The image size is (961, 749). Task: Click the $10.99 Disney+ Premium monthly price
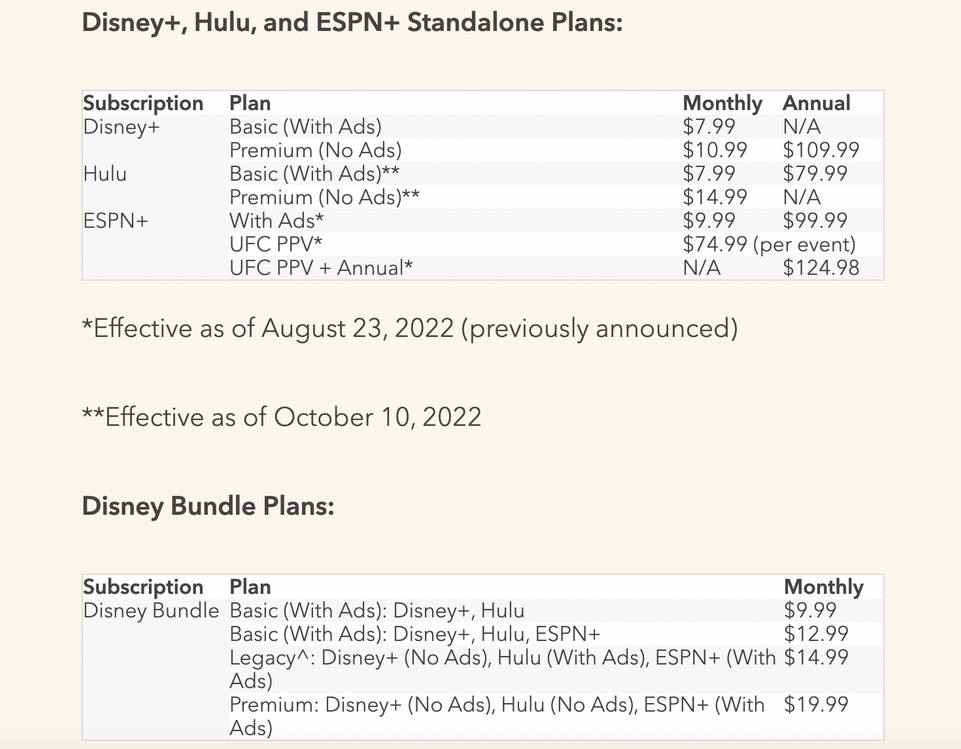pyautogui.click(x=715, y=151)
